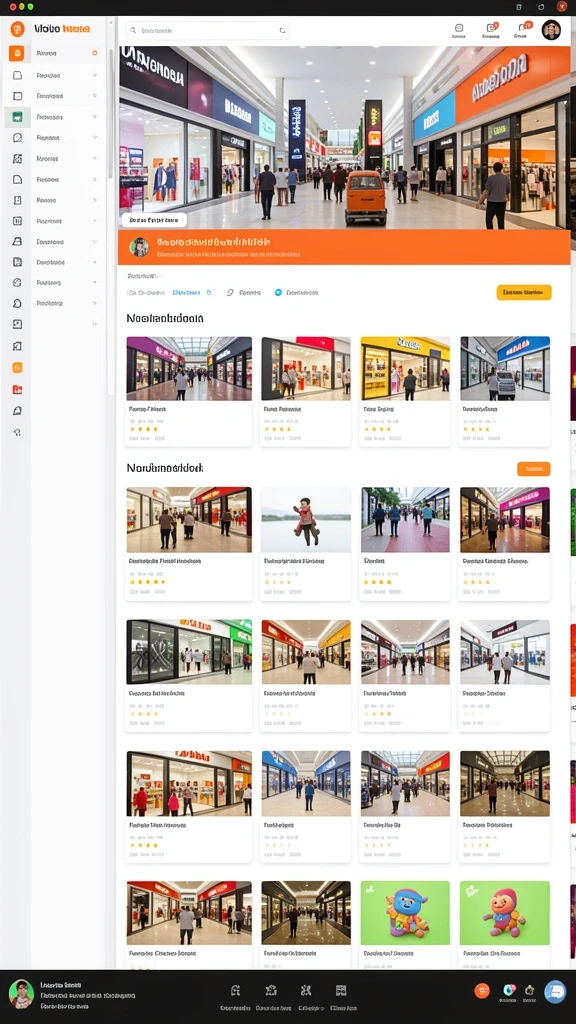The height and width of the screenshot is (1024, 576).
Task: Expand the second sidebar row's chevron
Action: (95, 75)
